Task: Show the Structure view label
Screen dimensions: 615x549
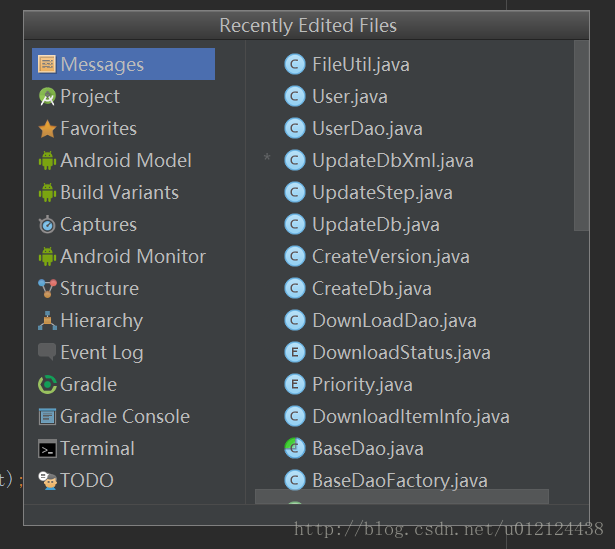Action: (100, 289)
